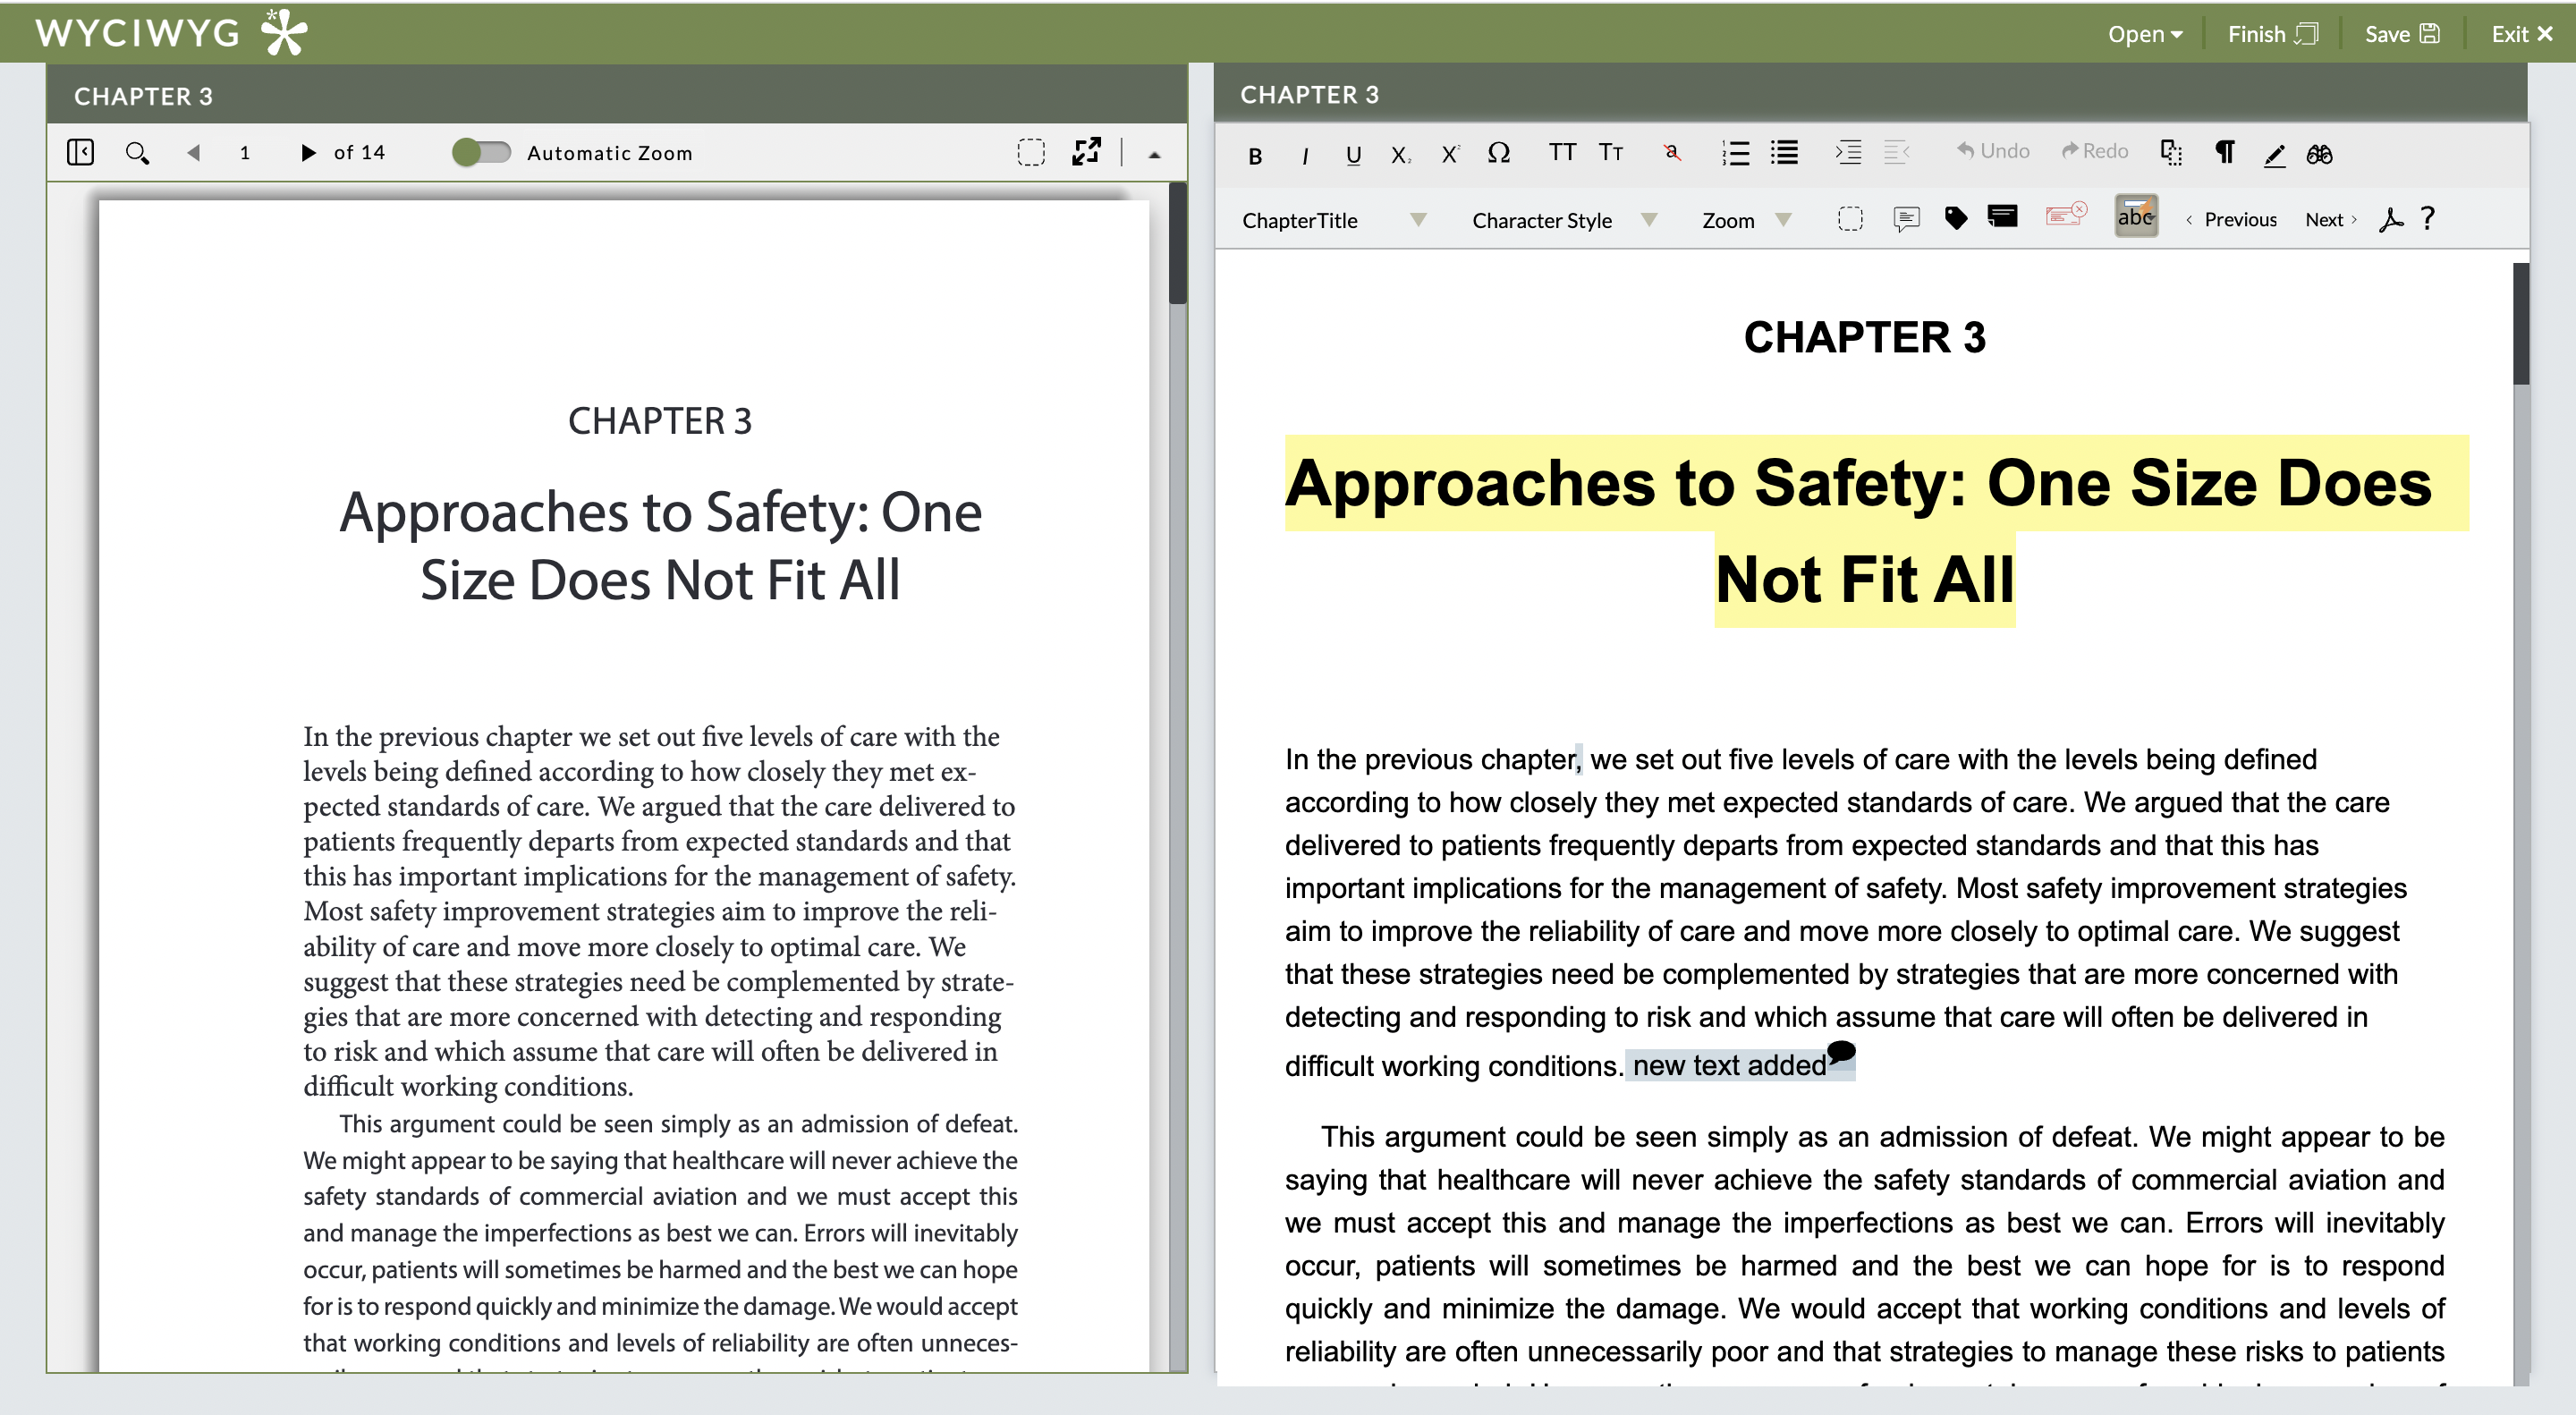This screenshot has height=1415, width=2576.
Task: Click the 'CHAPTER 3' heading in the editor
Action: click(x=1864, y=338)
